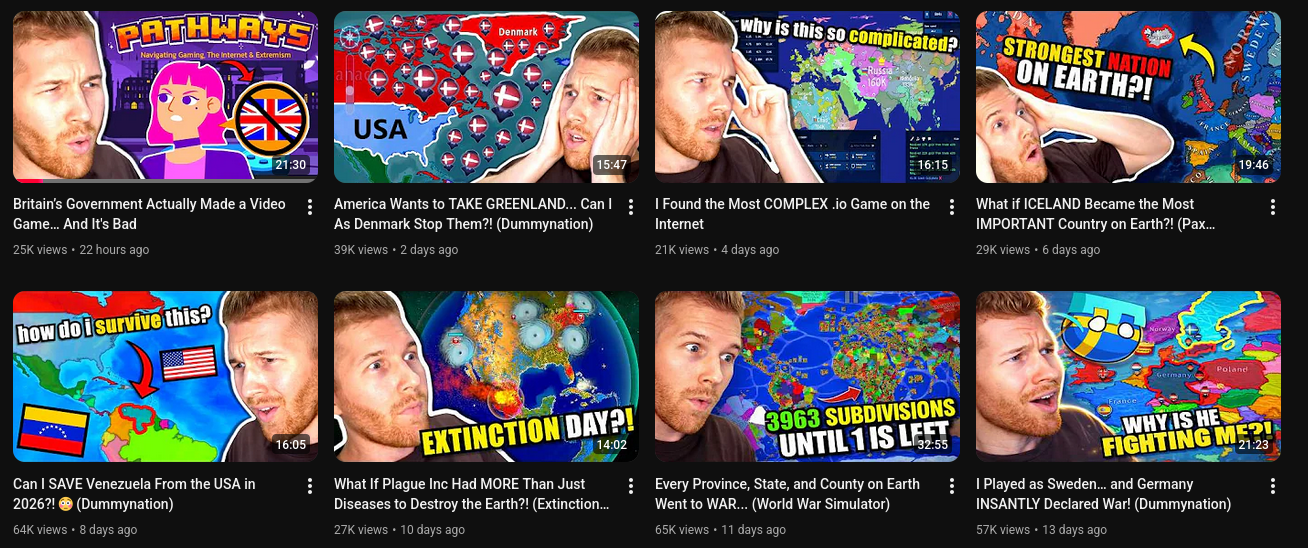Click title 'I Found the Most COMPLEX .io Game'

792,214
